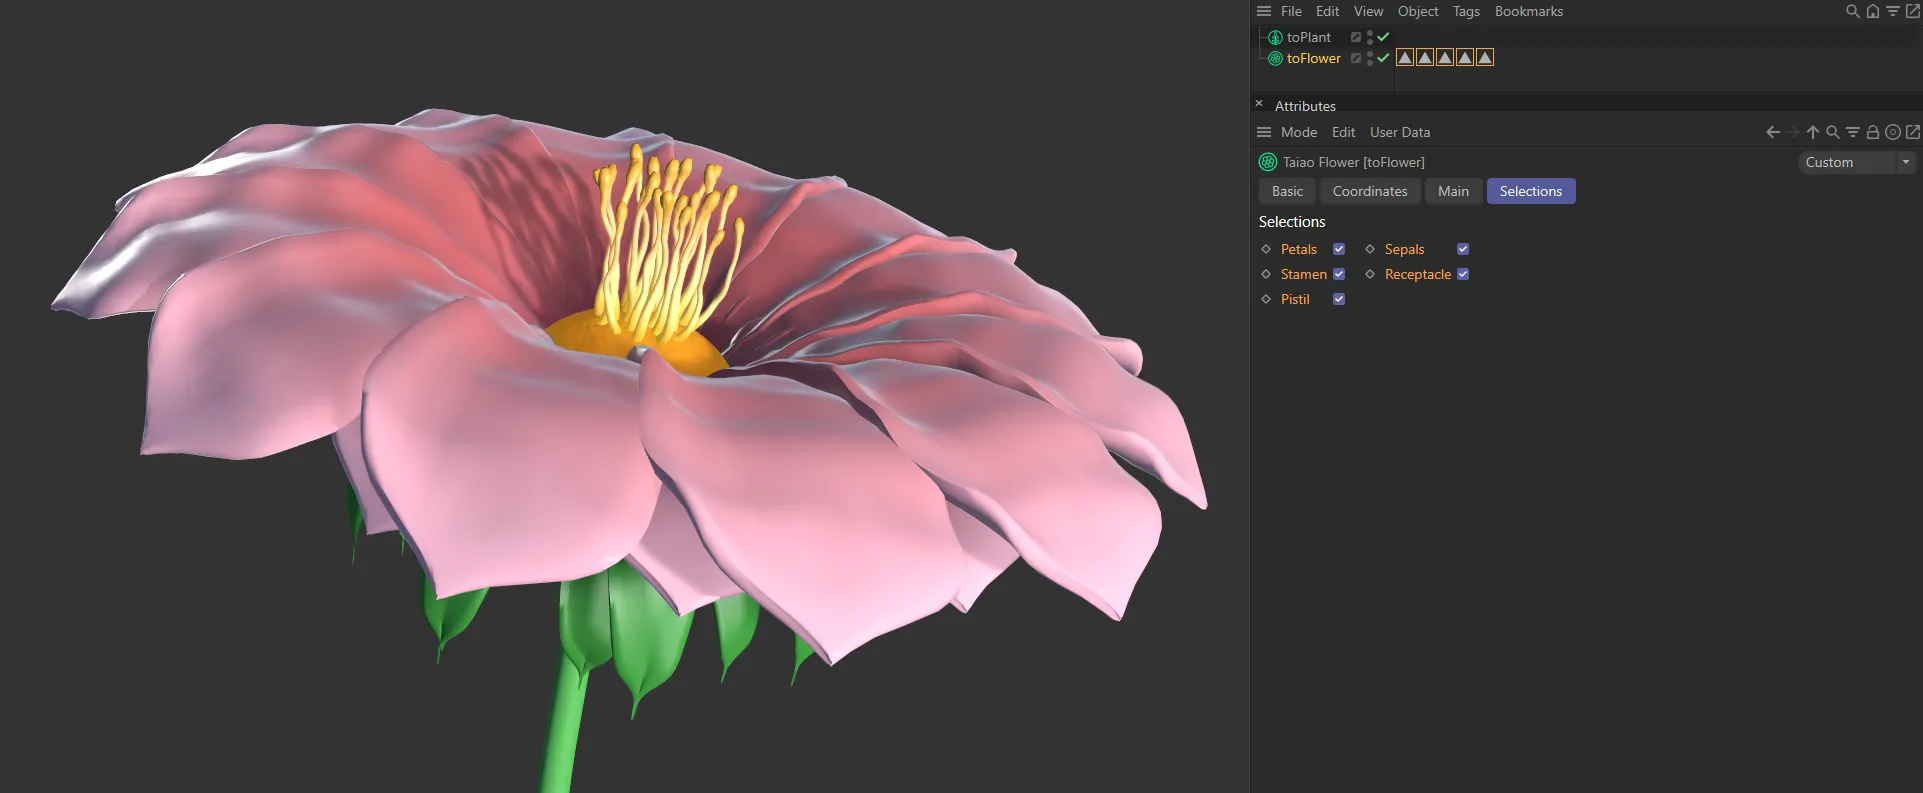Click the toPlant layer square icon

tap(1356, 37)
